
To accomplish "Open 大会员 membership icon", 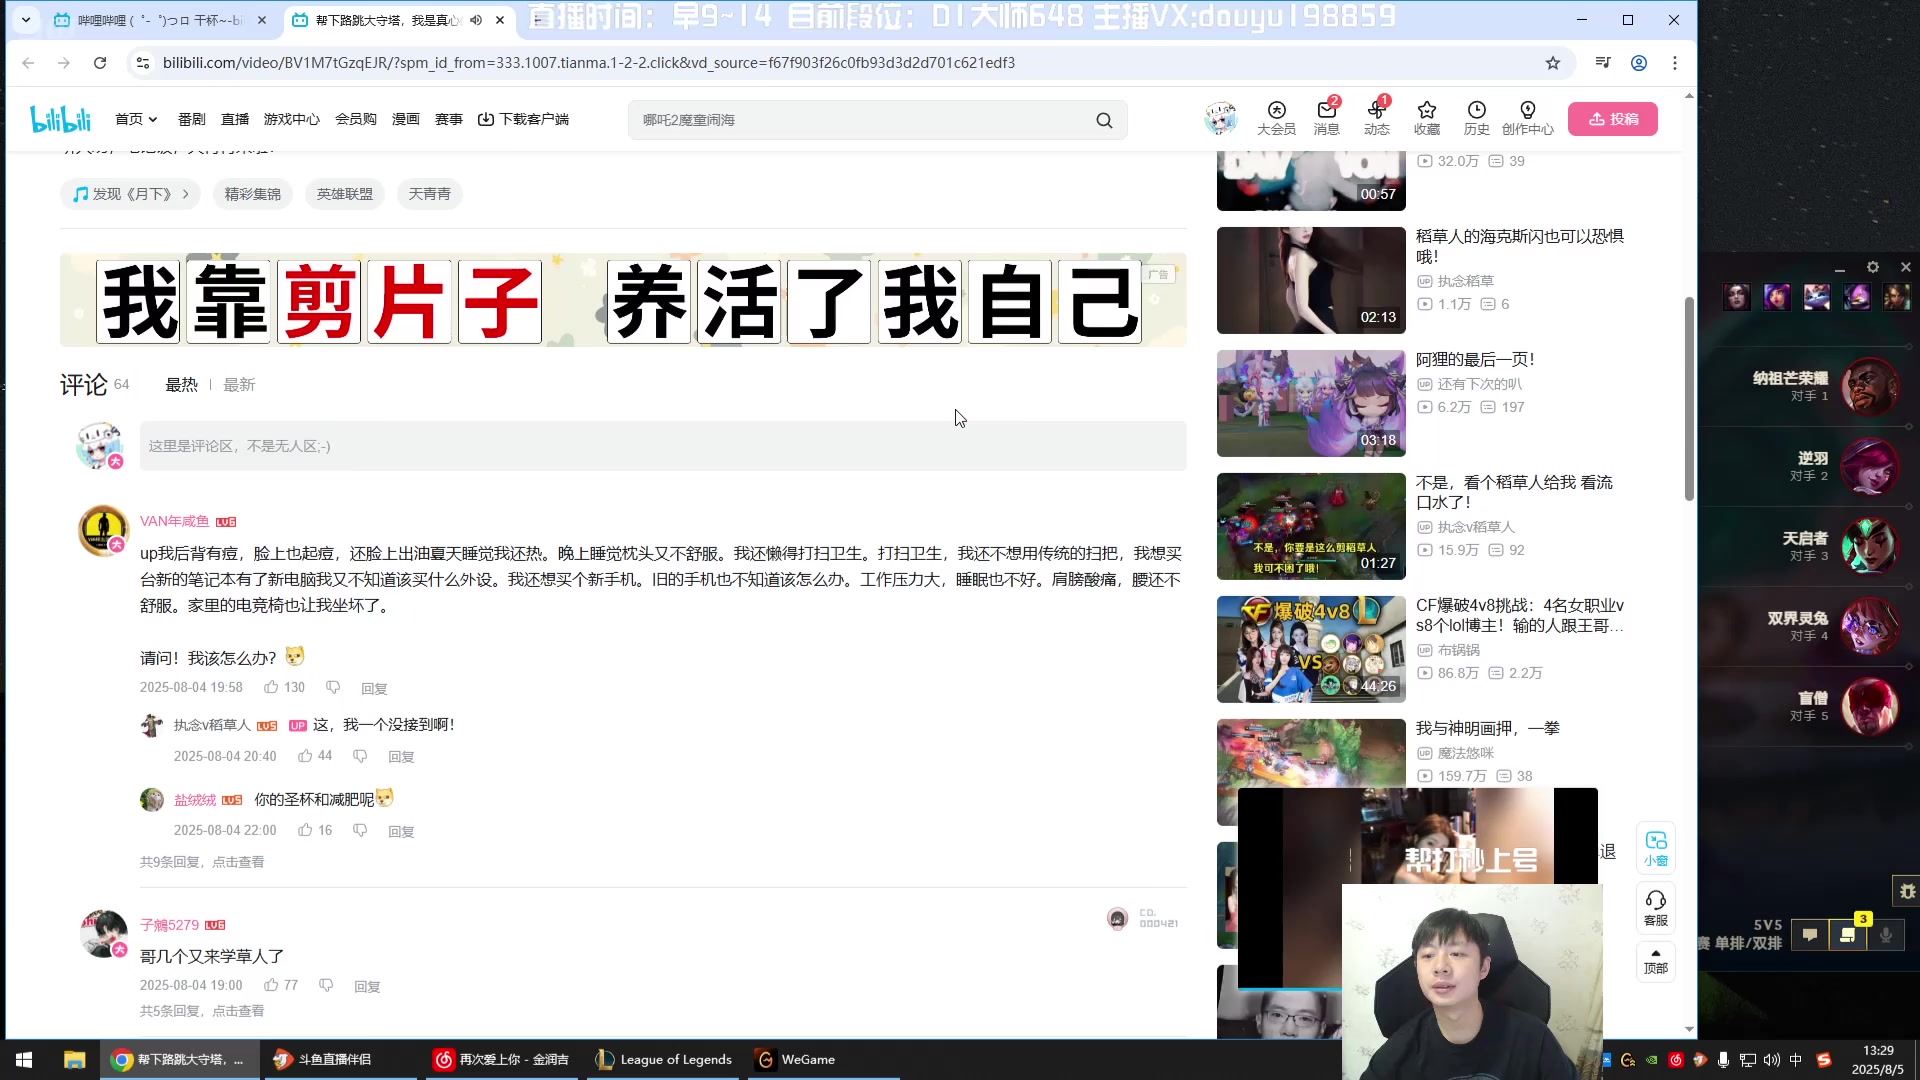I will (1276, 118).
